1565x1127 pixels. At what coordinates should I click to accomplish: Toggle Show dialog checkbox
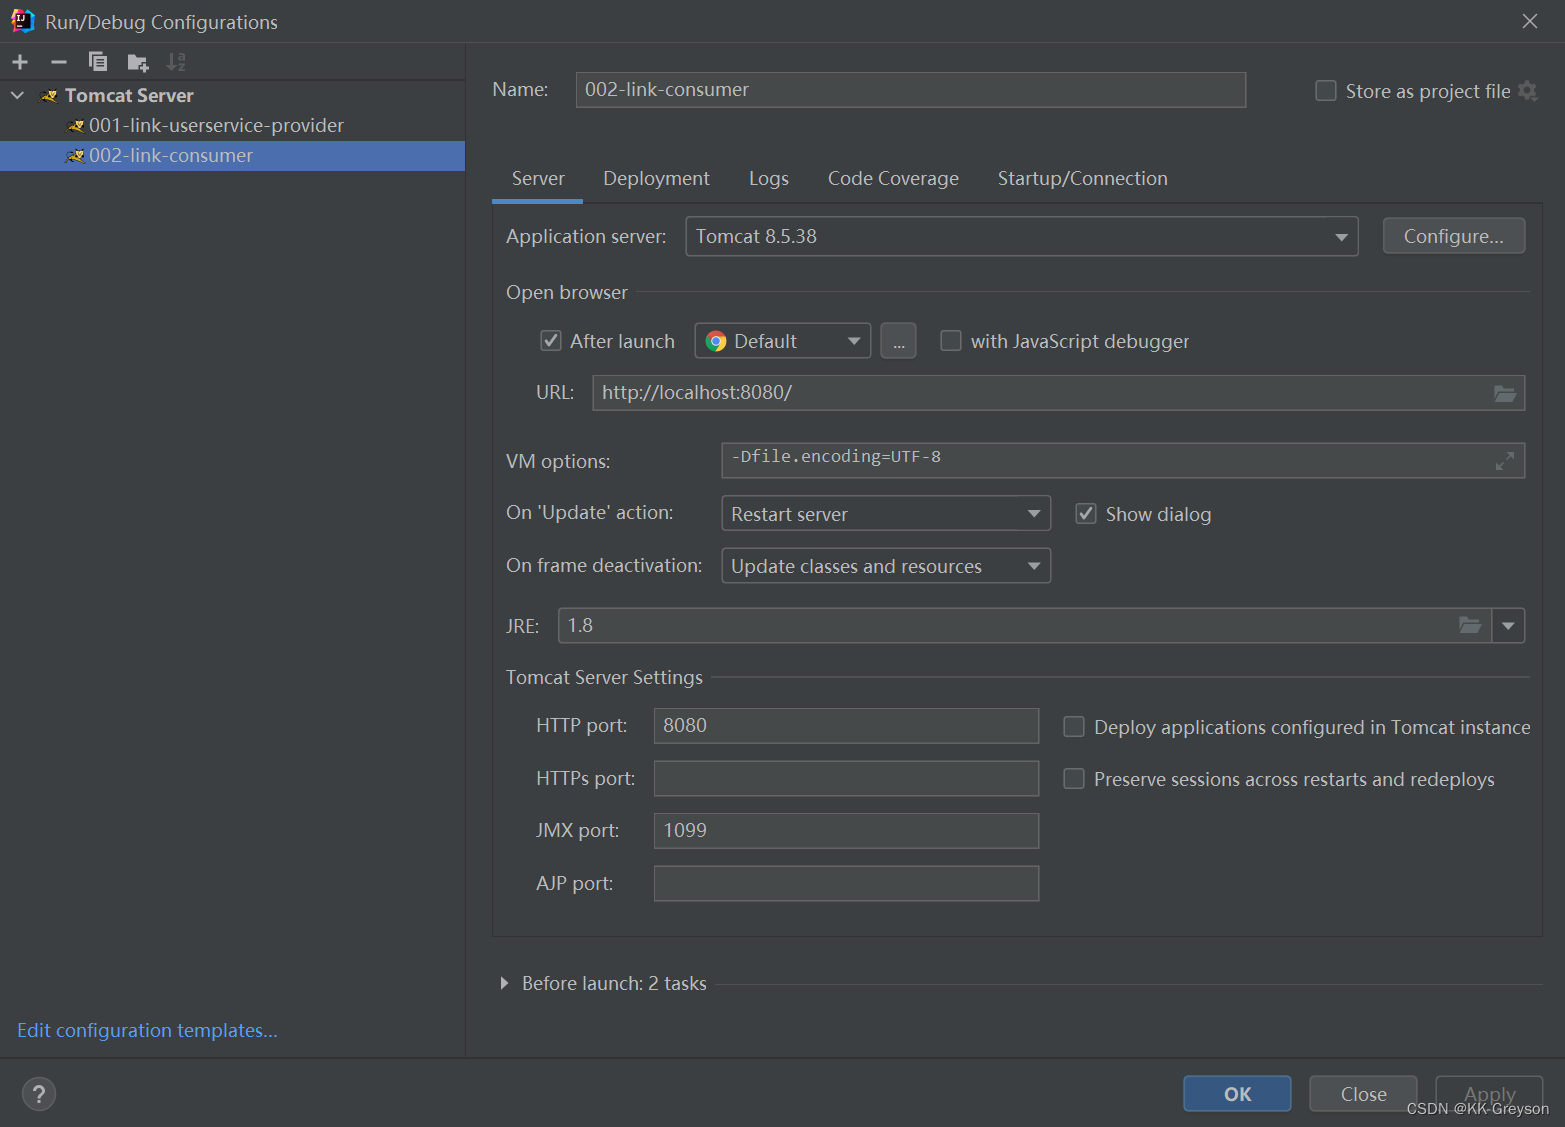1086,514
